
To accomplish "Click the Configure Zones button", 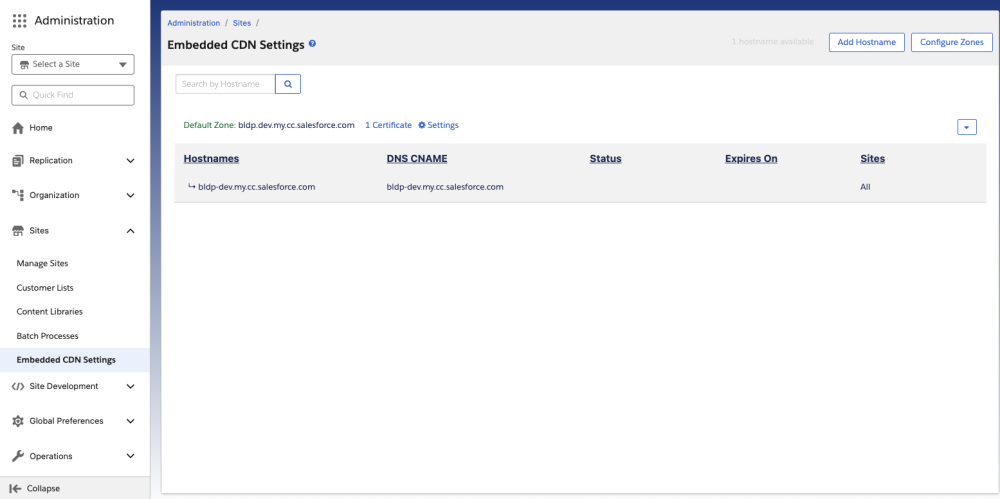I will click(951, 42).
